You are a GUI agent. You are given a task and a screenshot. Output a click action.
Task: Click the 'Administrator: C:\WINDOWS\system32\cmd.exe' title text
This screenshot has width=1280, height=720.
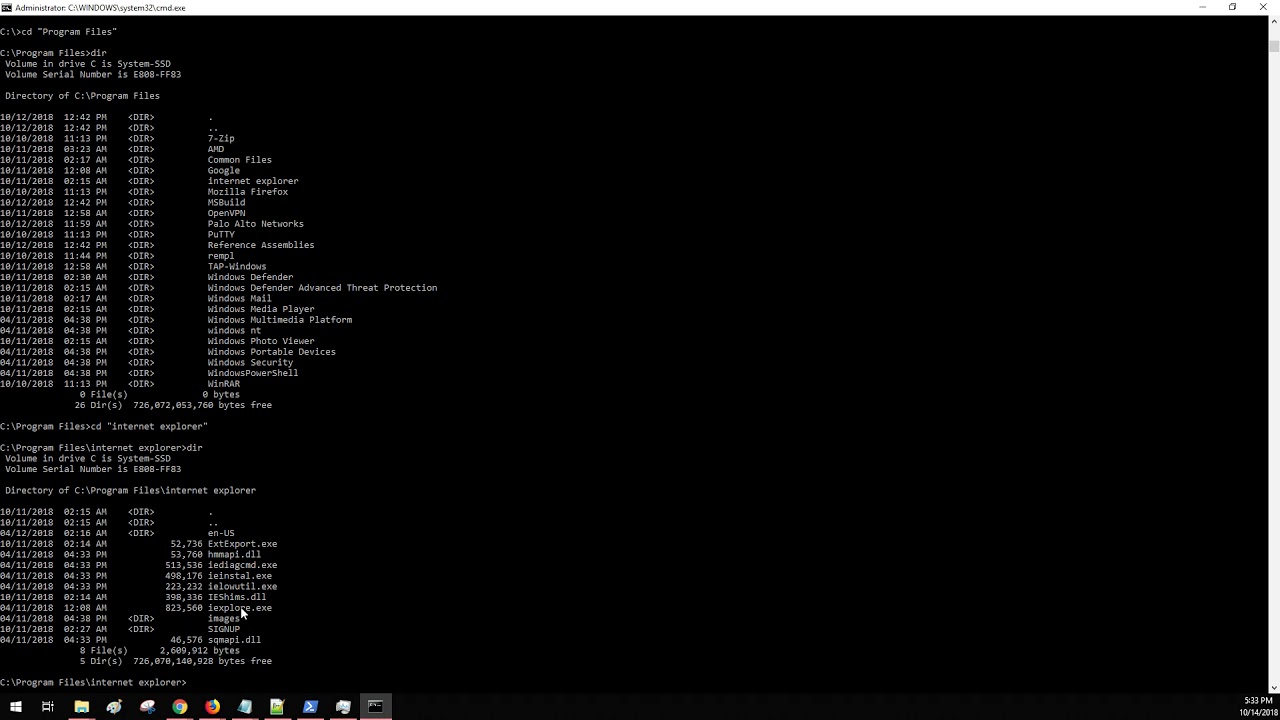[100, 8]
